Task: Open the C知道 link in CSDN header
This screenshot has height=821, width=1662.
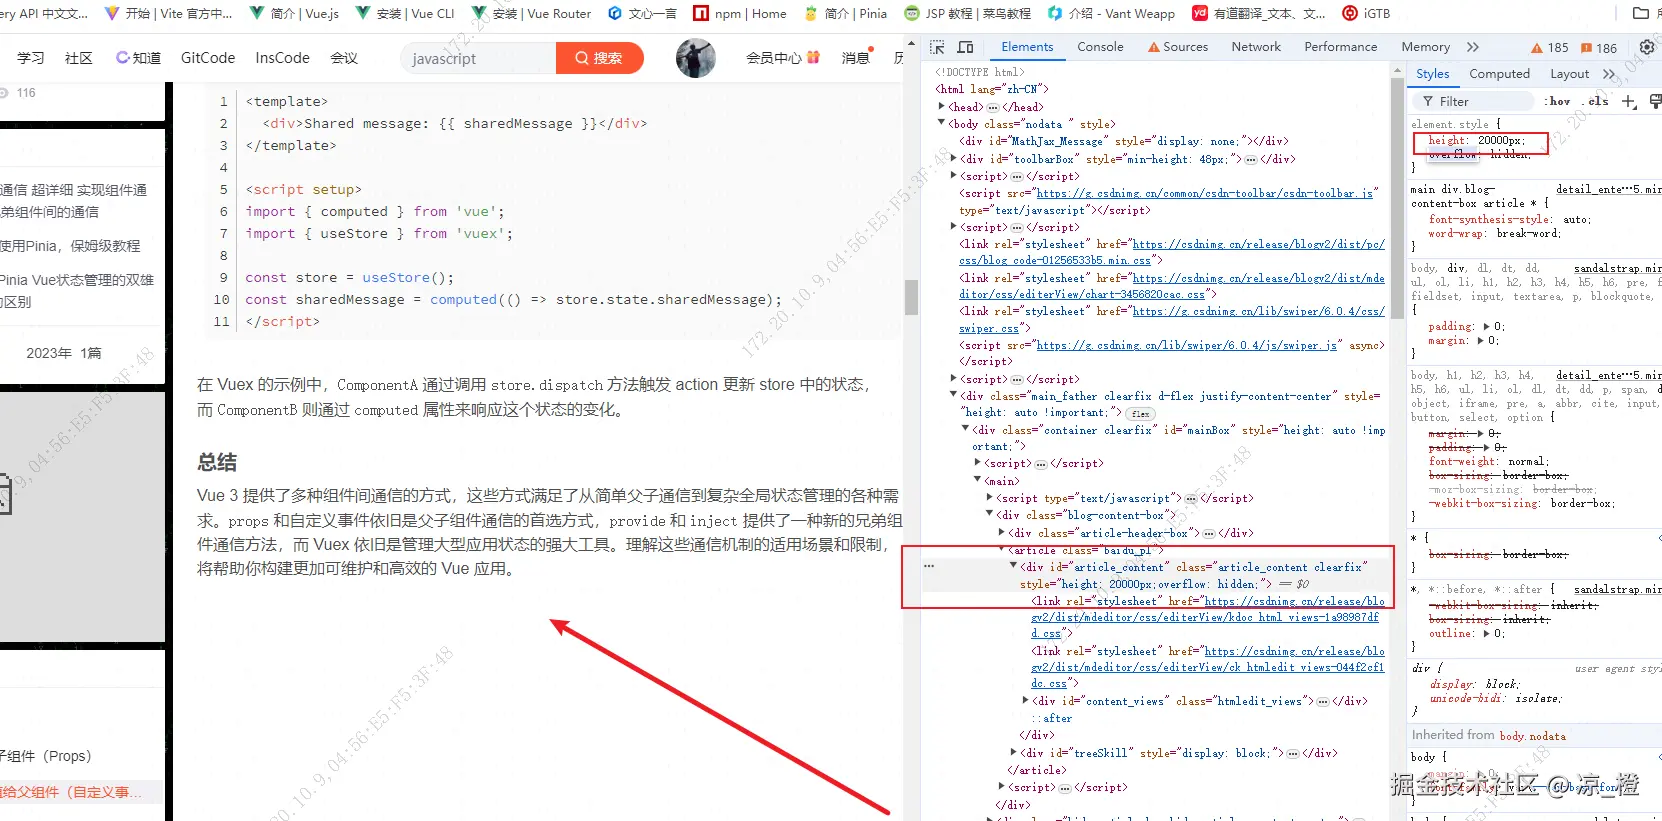Action: 138,58
